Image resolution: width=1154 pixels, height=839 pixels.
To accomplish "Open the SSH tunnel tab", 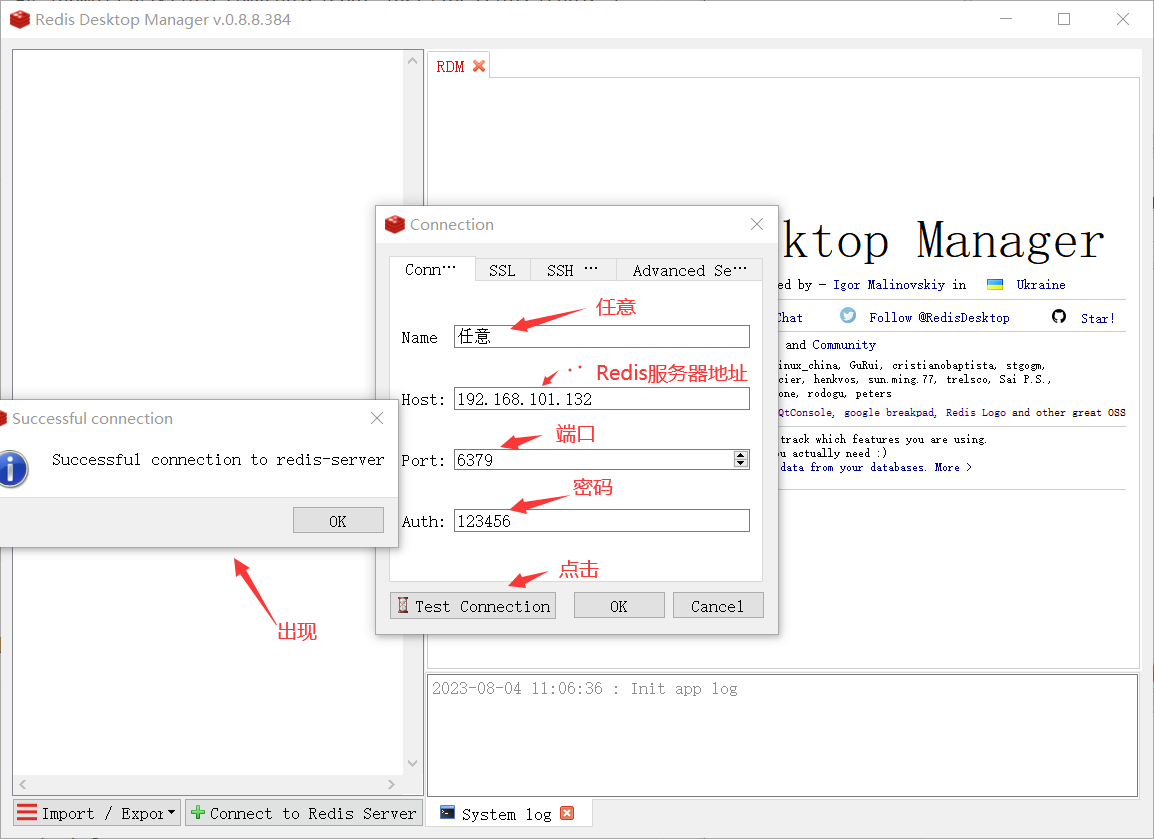I will coord(572,270).
